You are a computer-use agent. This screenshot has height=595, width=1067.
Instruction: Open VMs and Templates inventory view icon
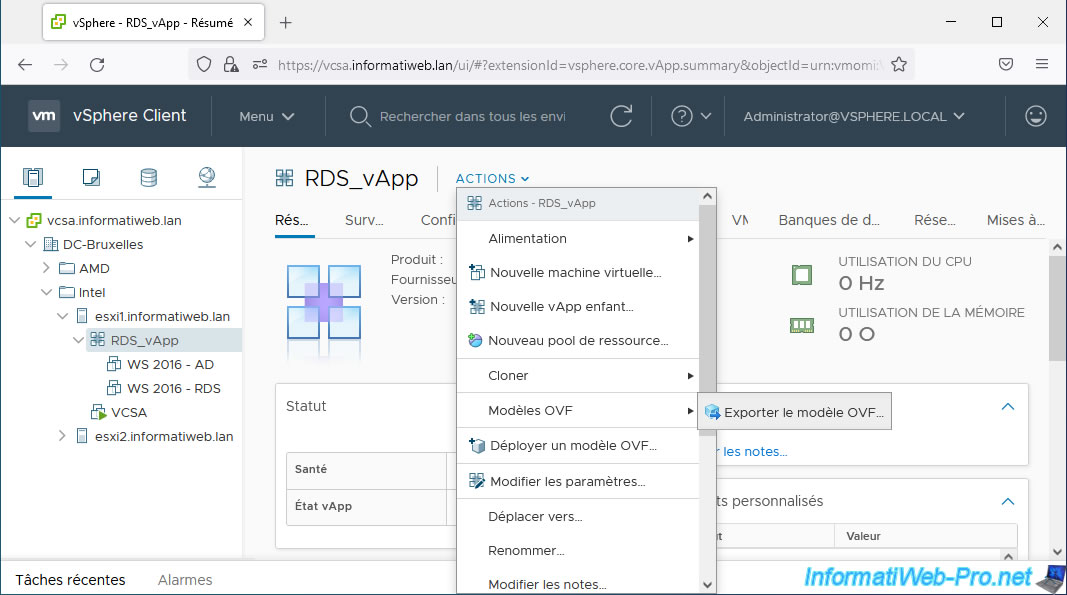(x=91, y=178)
